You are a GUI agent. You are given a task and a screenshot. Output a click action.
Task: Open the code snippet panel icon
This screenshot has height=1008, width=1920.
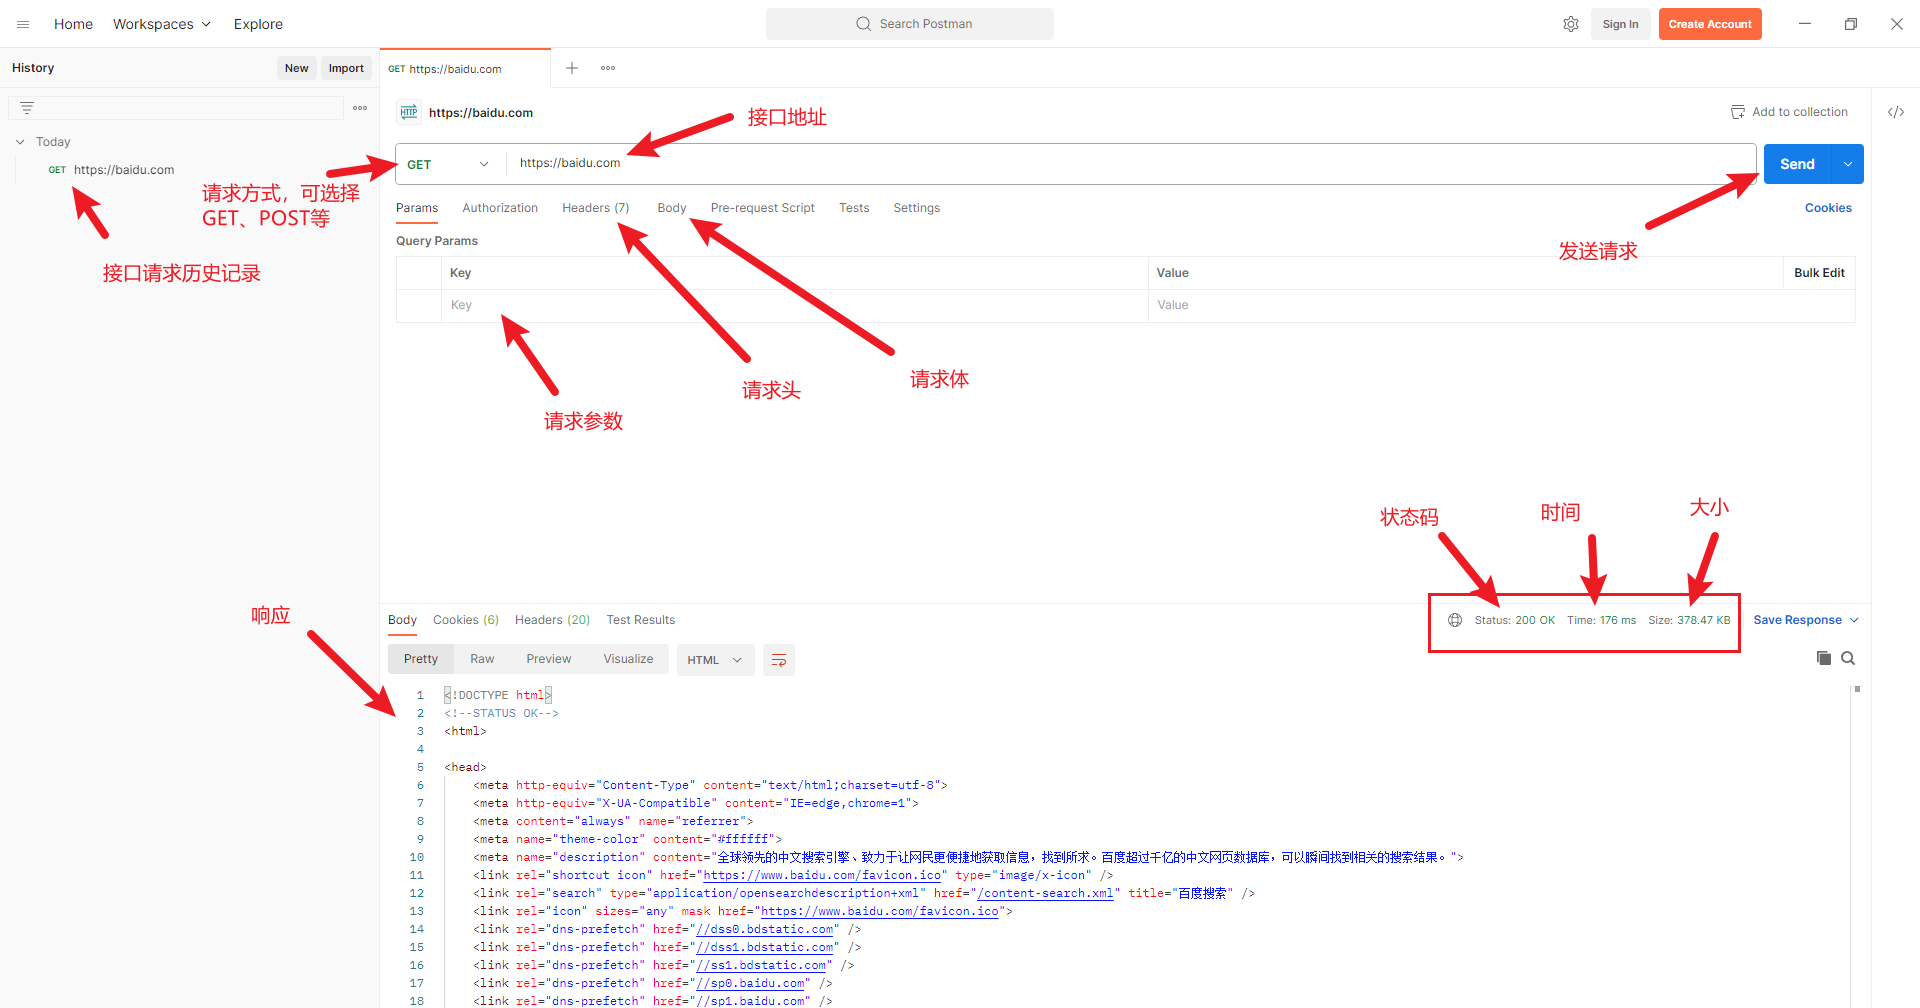tap(1896, 112)
